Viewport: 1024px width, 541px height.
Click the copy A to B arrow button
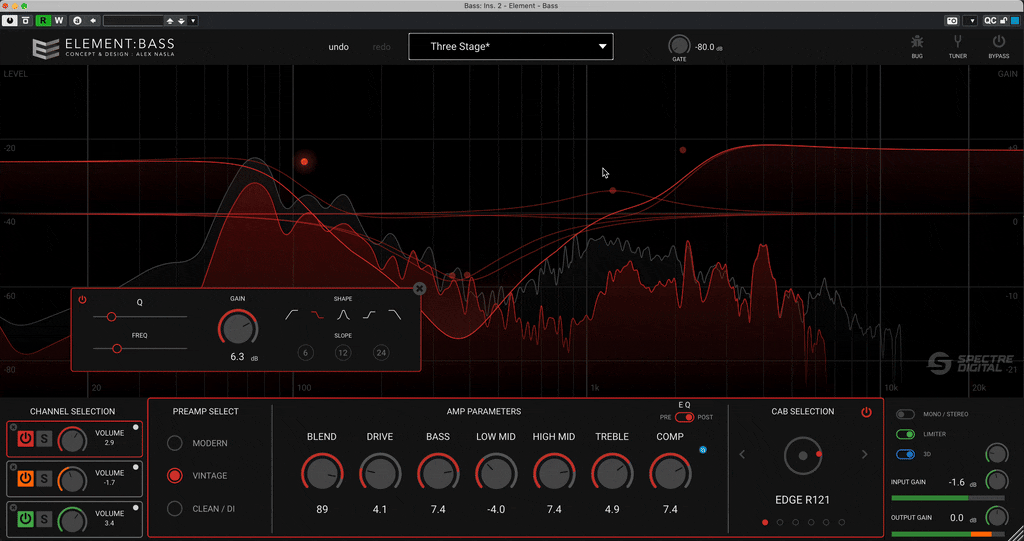[93, 21]
